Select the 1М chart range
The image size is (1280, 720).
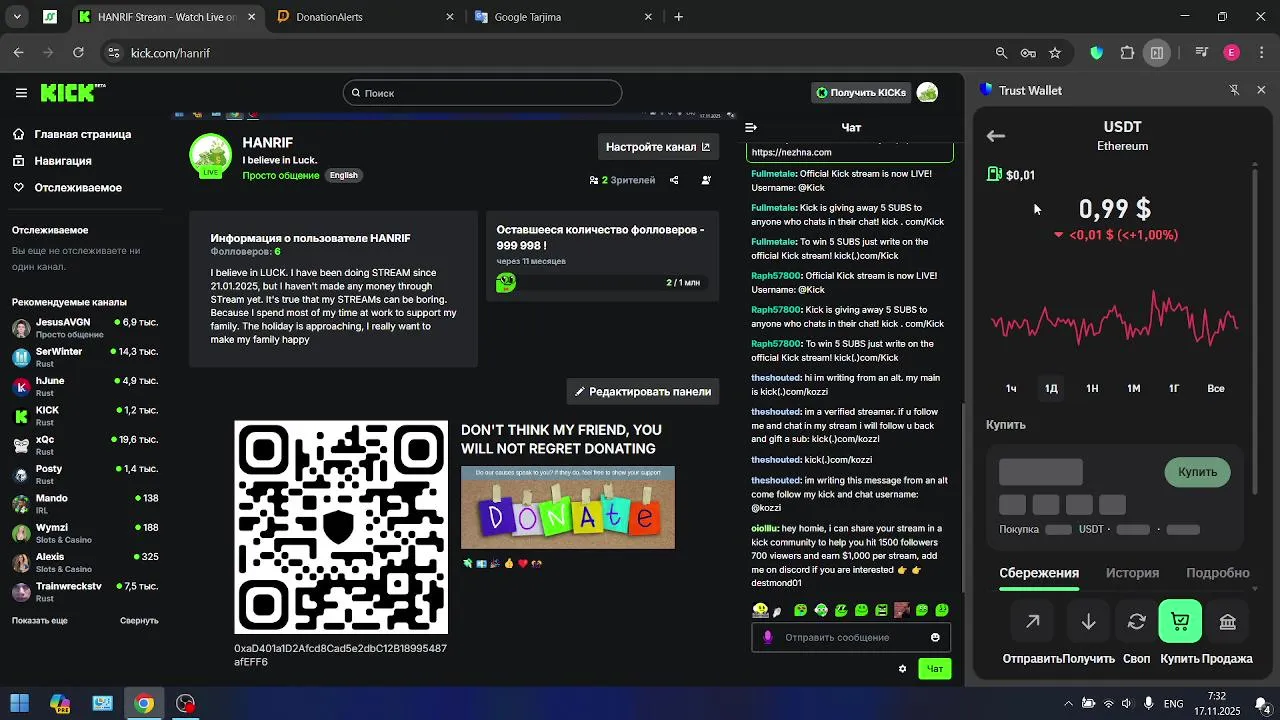coord(1133,388)
